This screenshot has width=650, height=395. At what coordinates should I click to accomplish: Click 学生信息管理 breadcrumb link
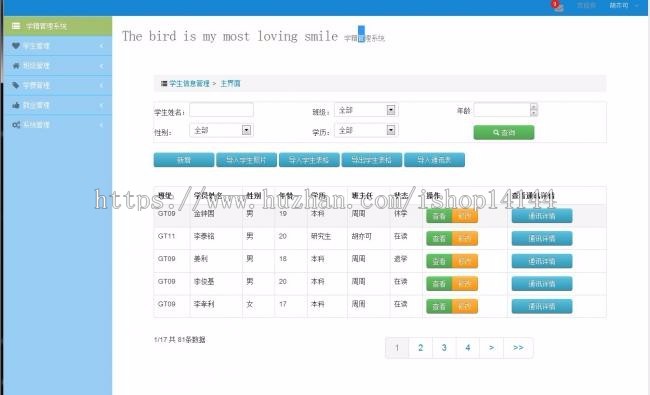point(189,84)
